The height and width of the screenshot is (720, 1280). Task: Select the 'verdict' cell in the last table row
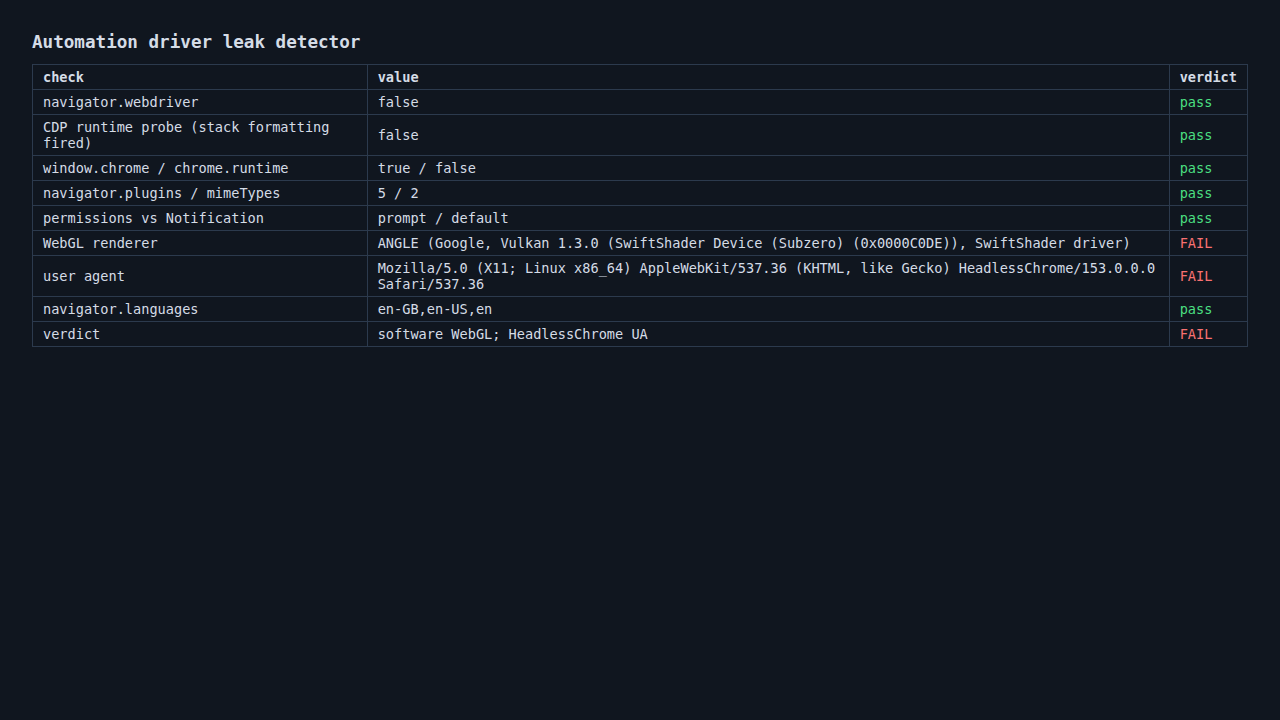coord(200,334)
